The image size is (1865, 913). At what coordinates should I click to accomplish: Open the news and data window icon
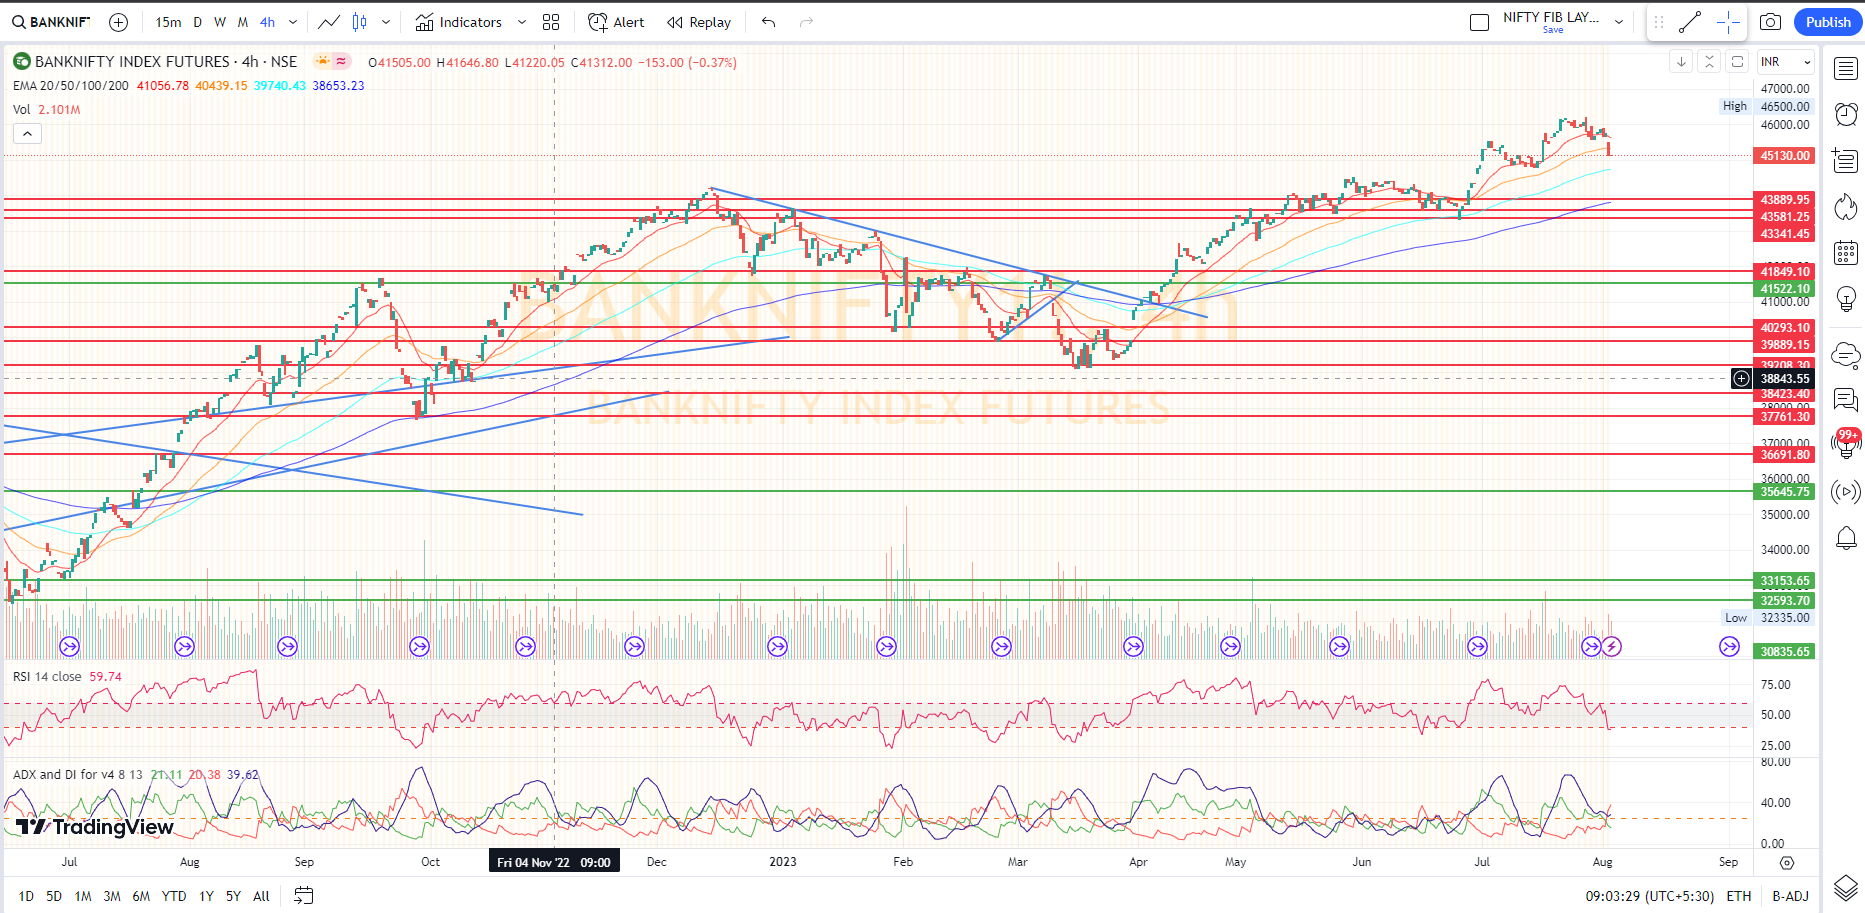tap(1845, 160)
